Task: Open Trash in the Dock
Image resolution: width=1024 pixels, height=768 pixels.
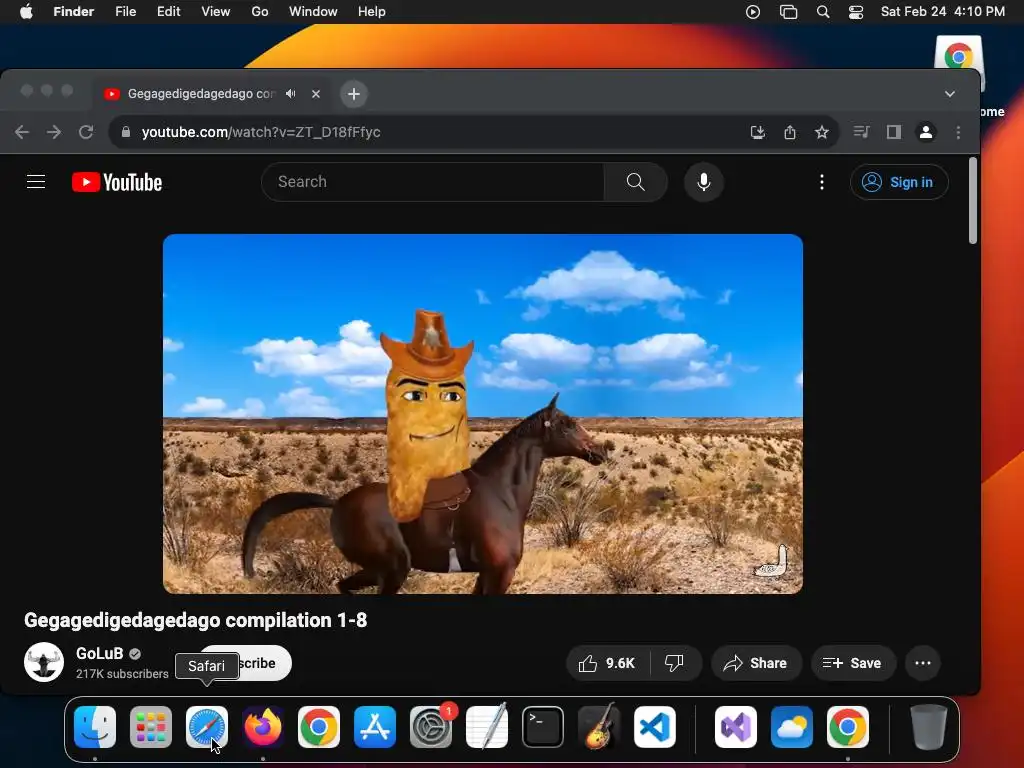Action: (929, 727)
